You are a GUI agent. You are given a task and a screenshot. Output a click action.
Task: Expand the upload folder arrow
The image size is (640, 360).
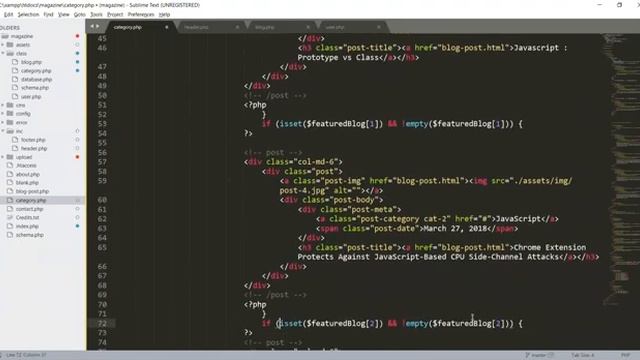click(x=2, y=157)
